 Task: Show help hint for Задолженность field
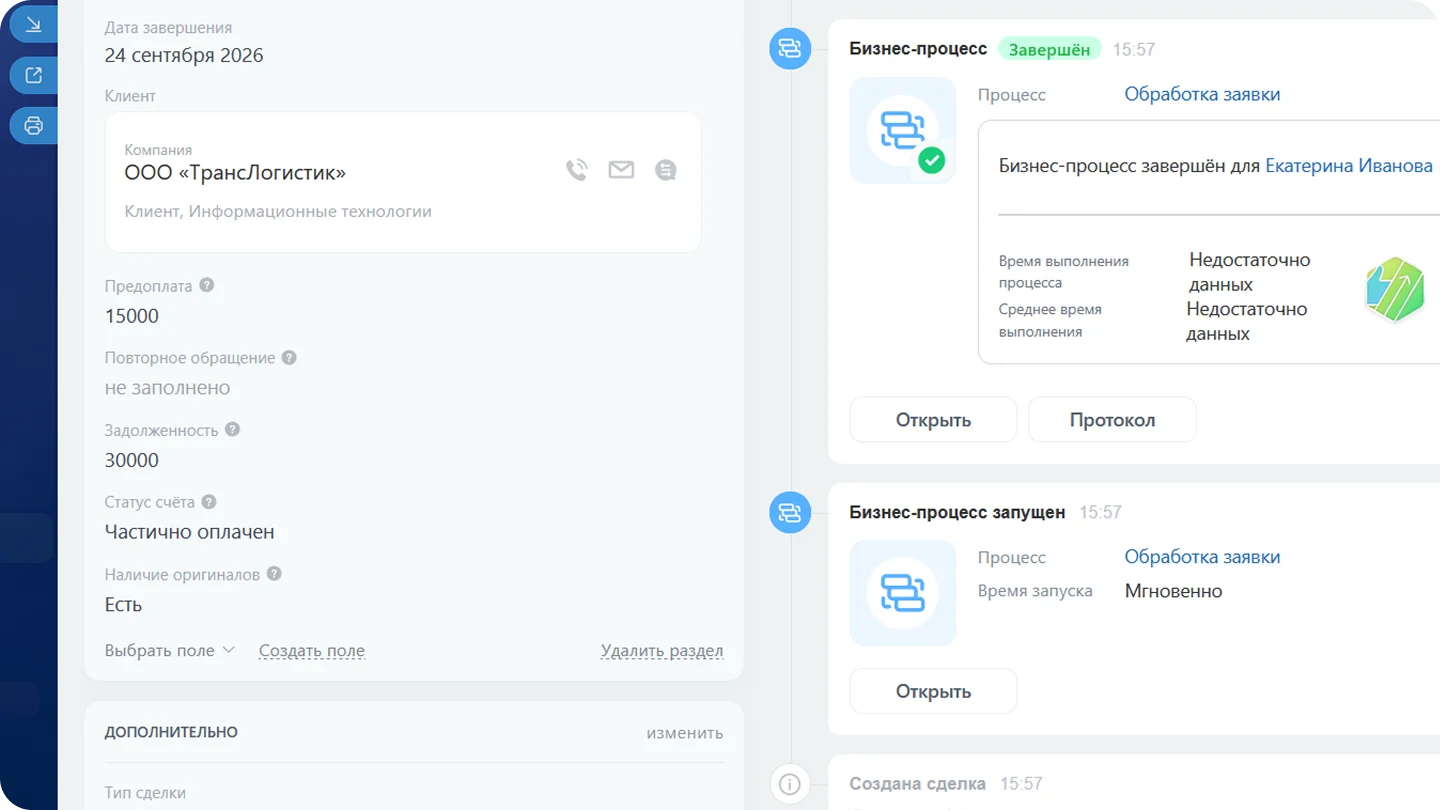(232, 430)
